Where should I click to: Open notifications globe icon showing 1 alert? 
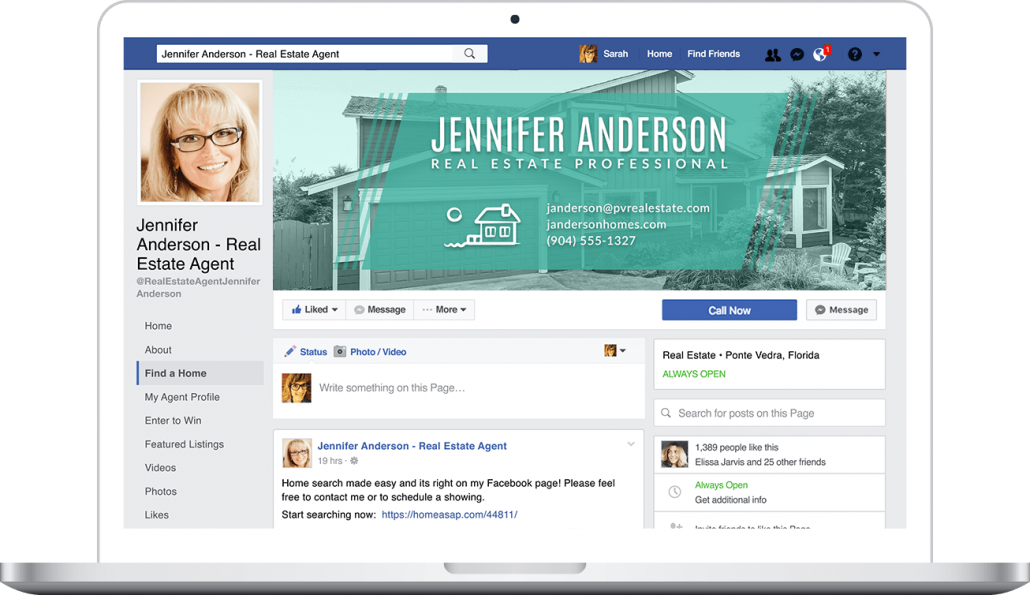[819, 54]
